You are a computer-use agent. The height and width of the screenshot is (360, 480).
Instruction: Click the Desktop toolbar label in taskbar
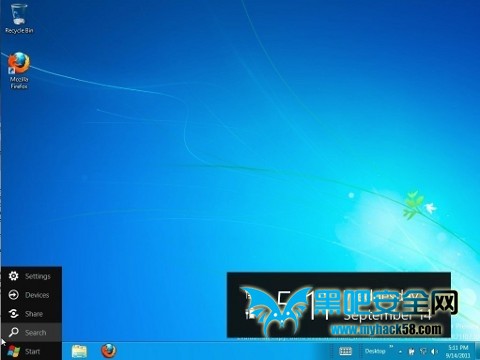click(375, 351)
